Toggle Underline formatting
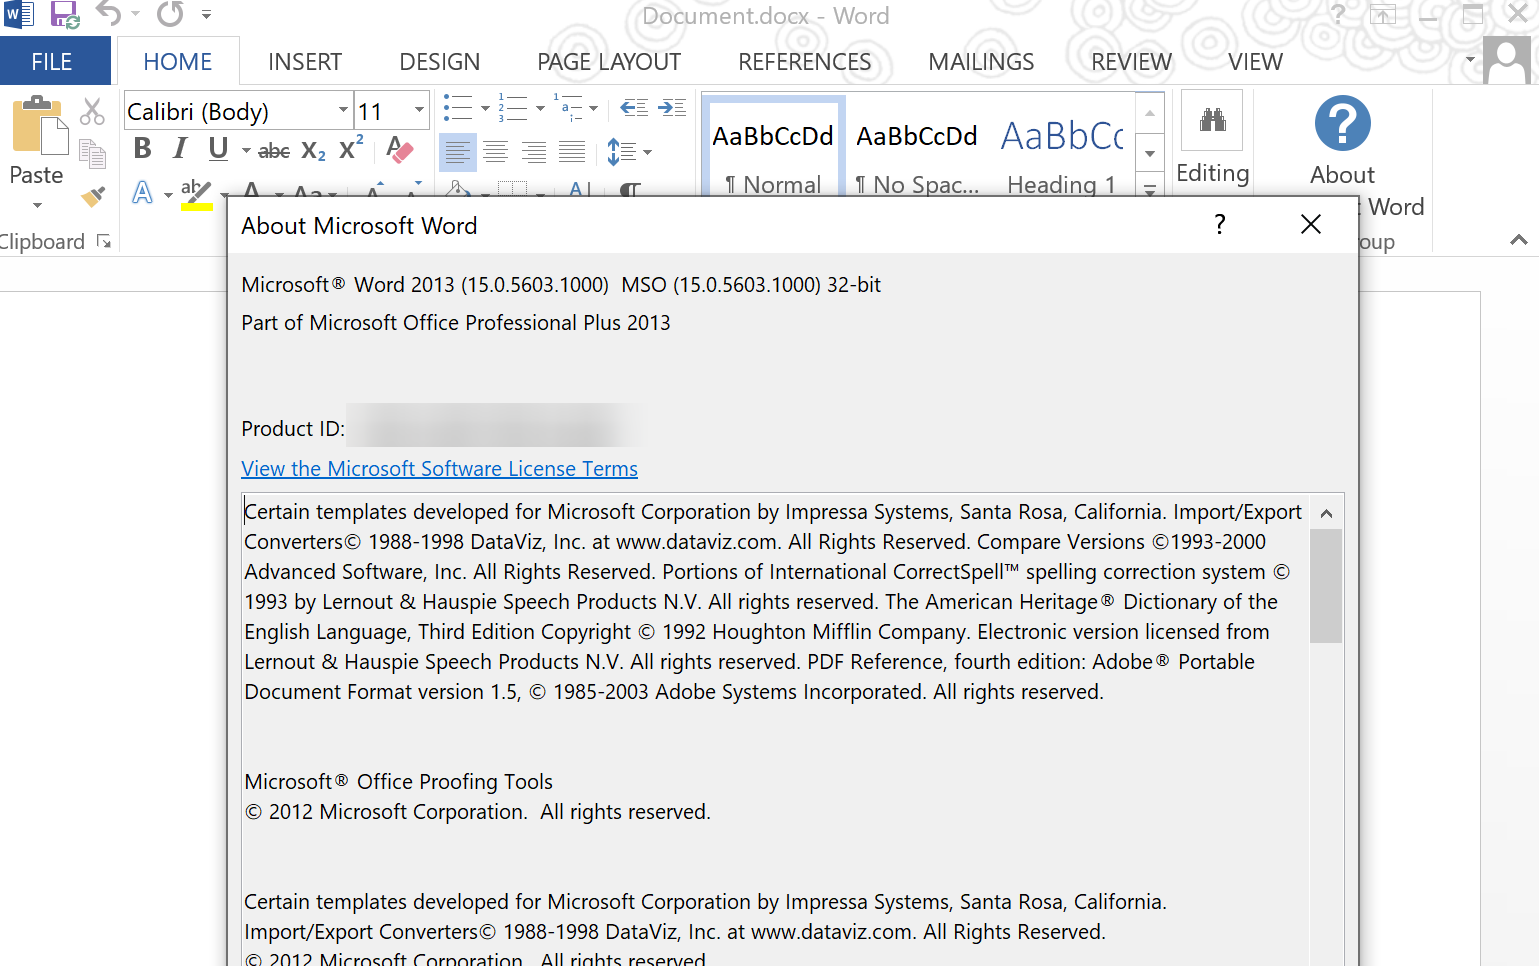This screenshot has width=1539, height=966. coord(218,149)
